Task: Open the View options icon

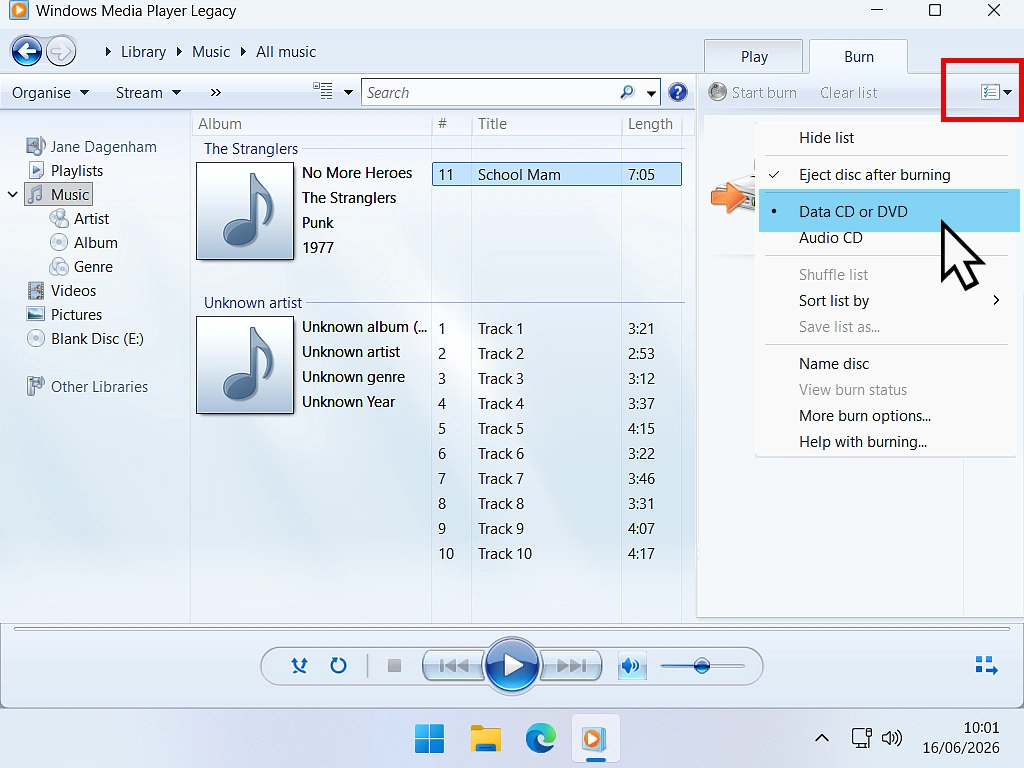Action: [323, 92]
